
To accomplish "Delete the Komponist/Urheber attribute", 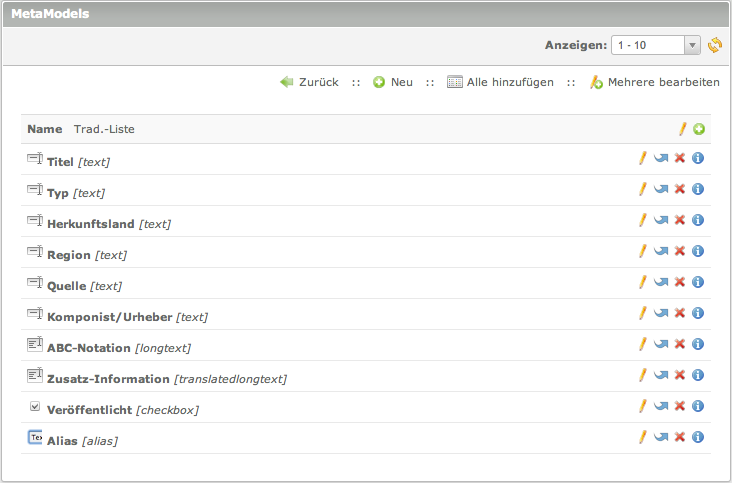I will tap(680, 313).
